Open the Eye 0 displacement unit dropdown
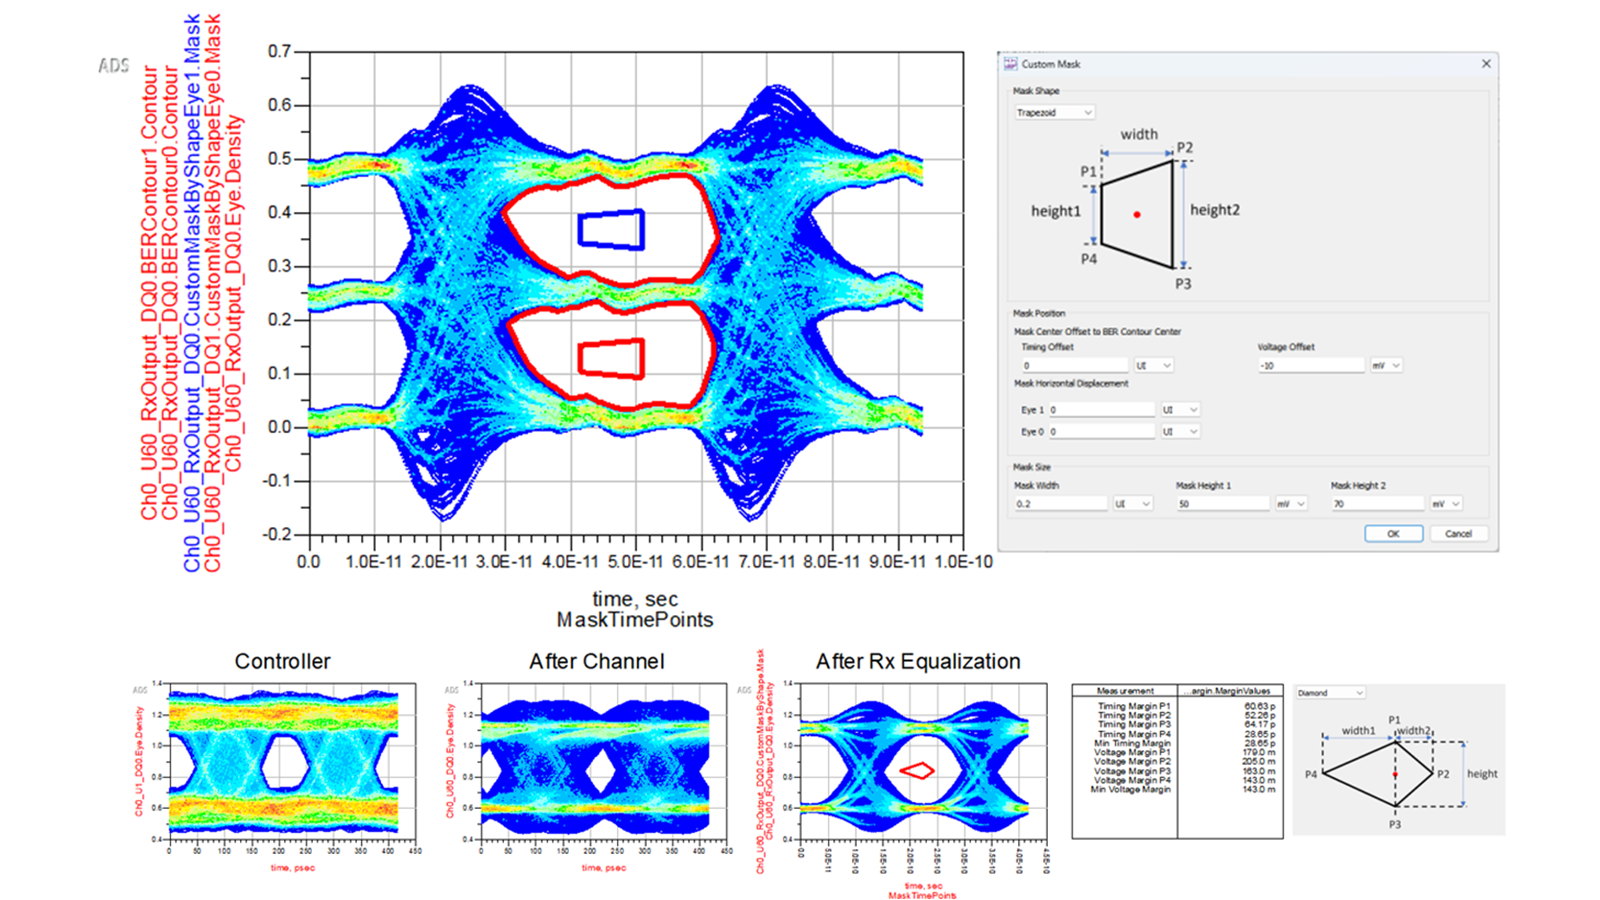The height and width of the screenshot is (900, 1600). [x=1179, y=432]
